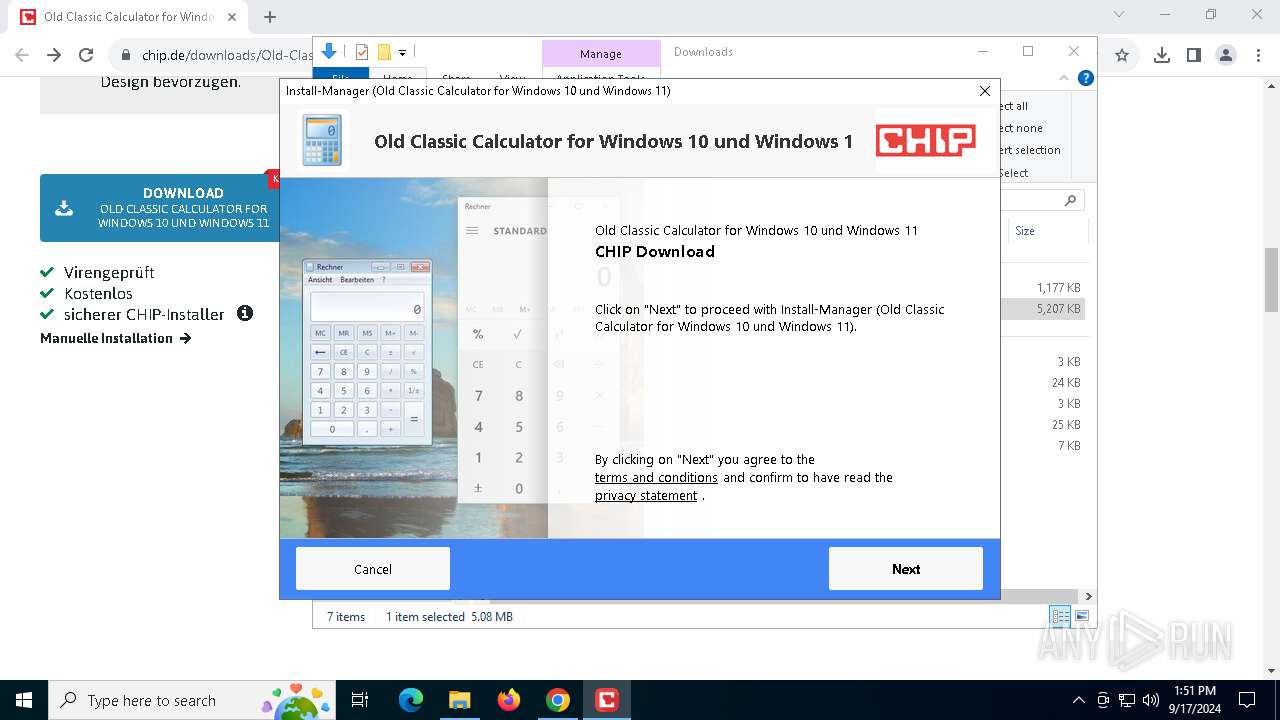Toggle Chrome side panel icon

tap(1193, 55)
